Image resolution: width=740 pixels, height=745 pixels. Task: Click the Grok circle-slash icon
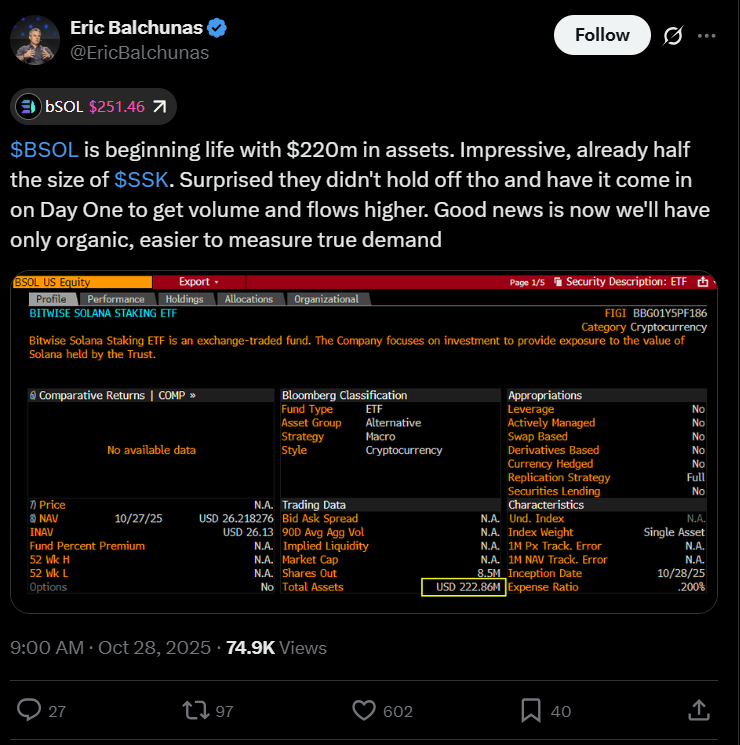pyautogui.click(x=673, y=36)
